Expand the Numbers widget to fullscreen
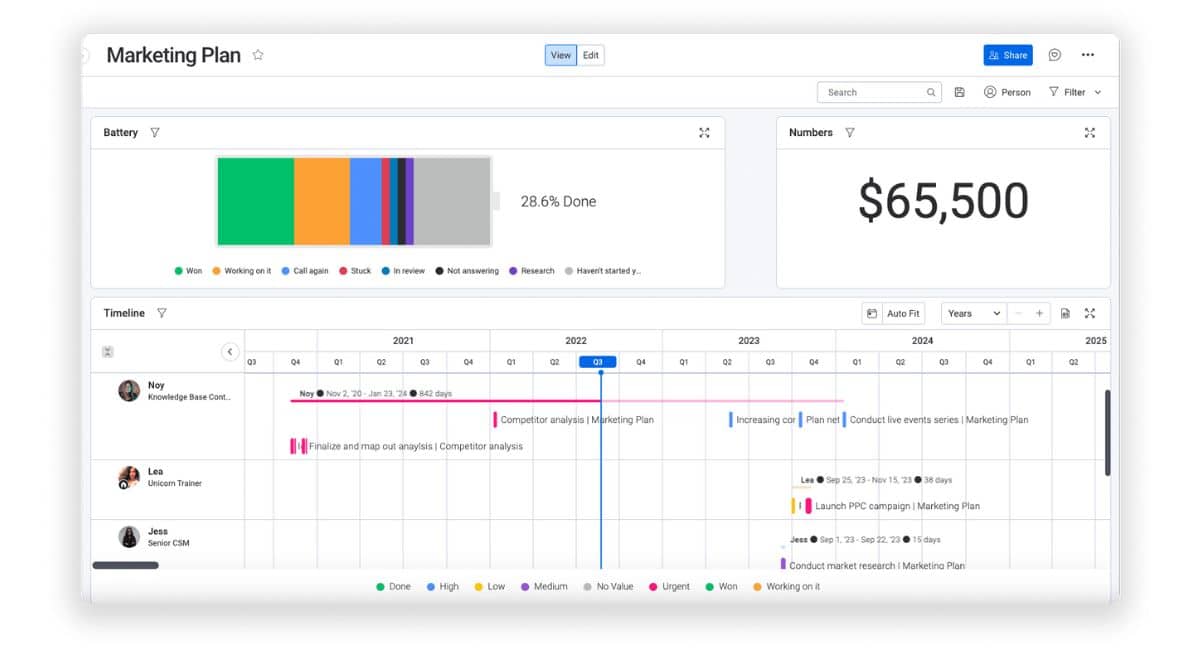The height and width of the screenshot is (650, 1200). point(1089,133)
